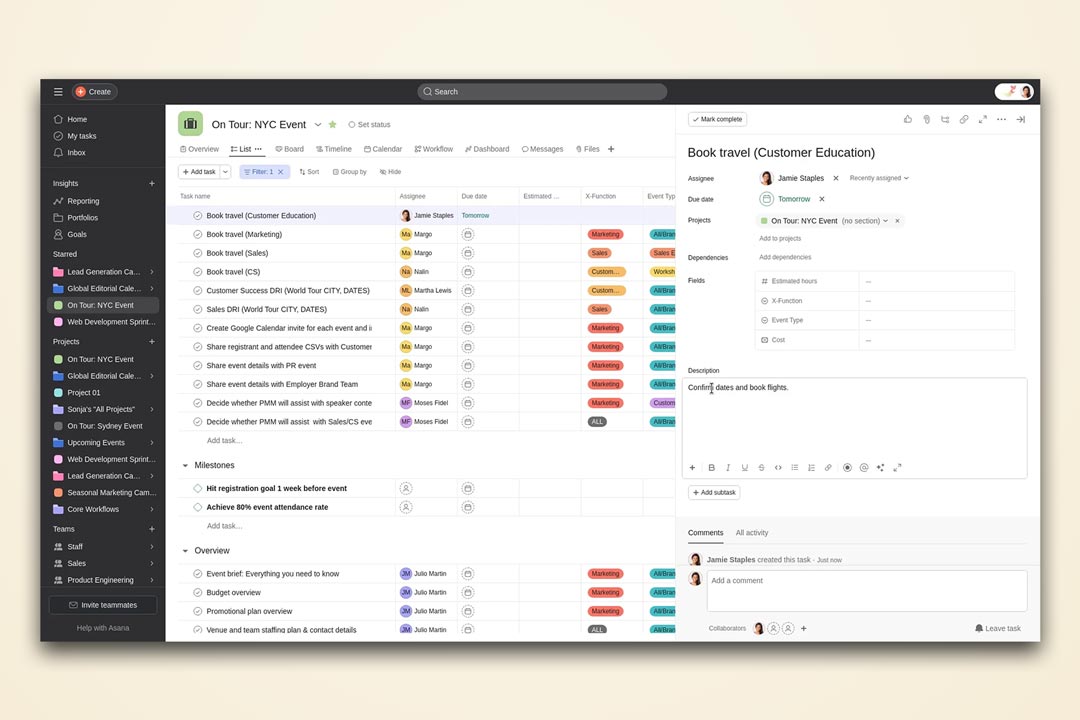1080x720 pixels.
Task: Click the Mark complete button
Action: (717, 119)
